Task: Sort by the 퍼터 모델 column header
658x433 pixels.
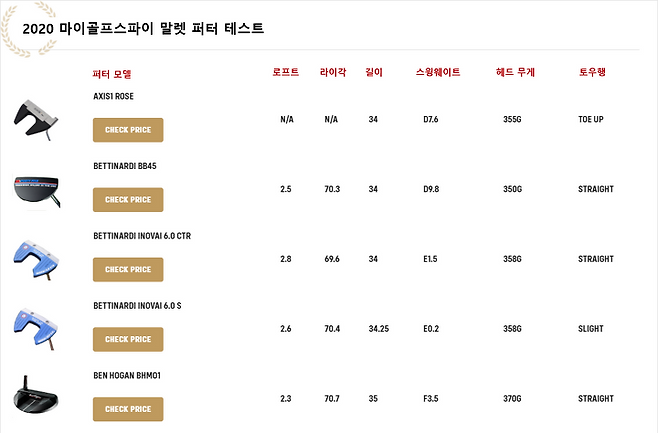Action: click(x=111, y=73)
